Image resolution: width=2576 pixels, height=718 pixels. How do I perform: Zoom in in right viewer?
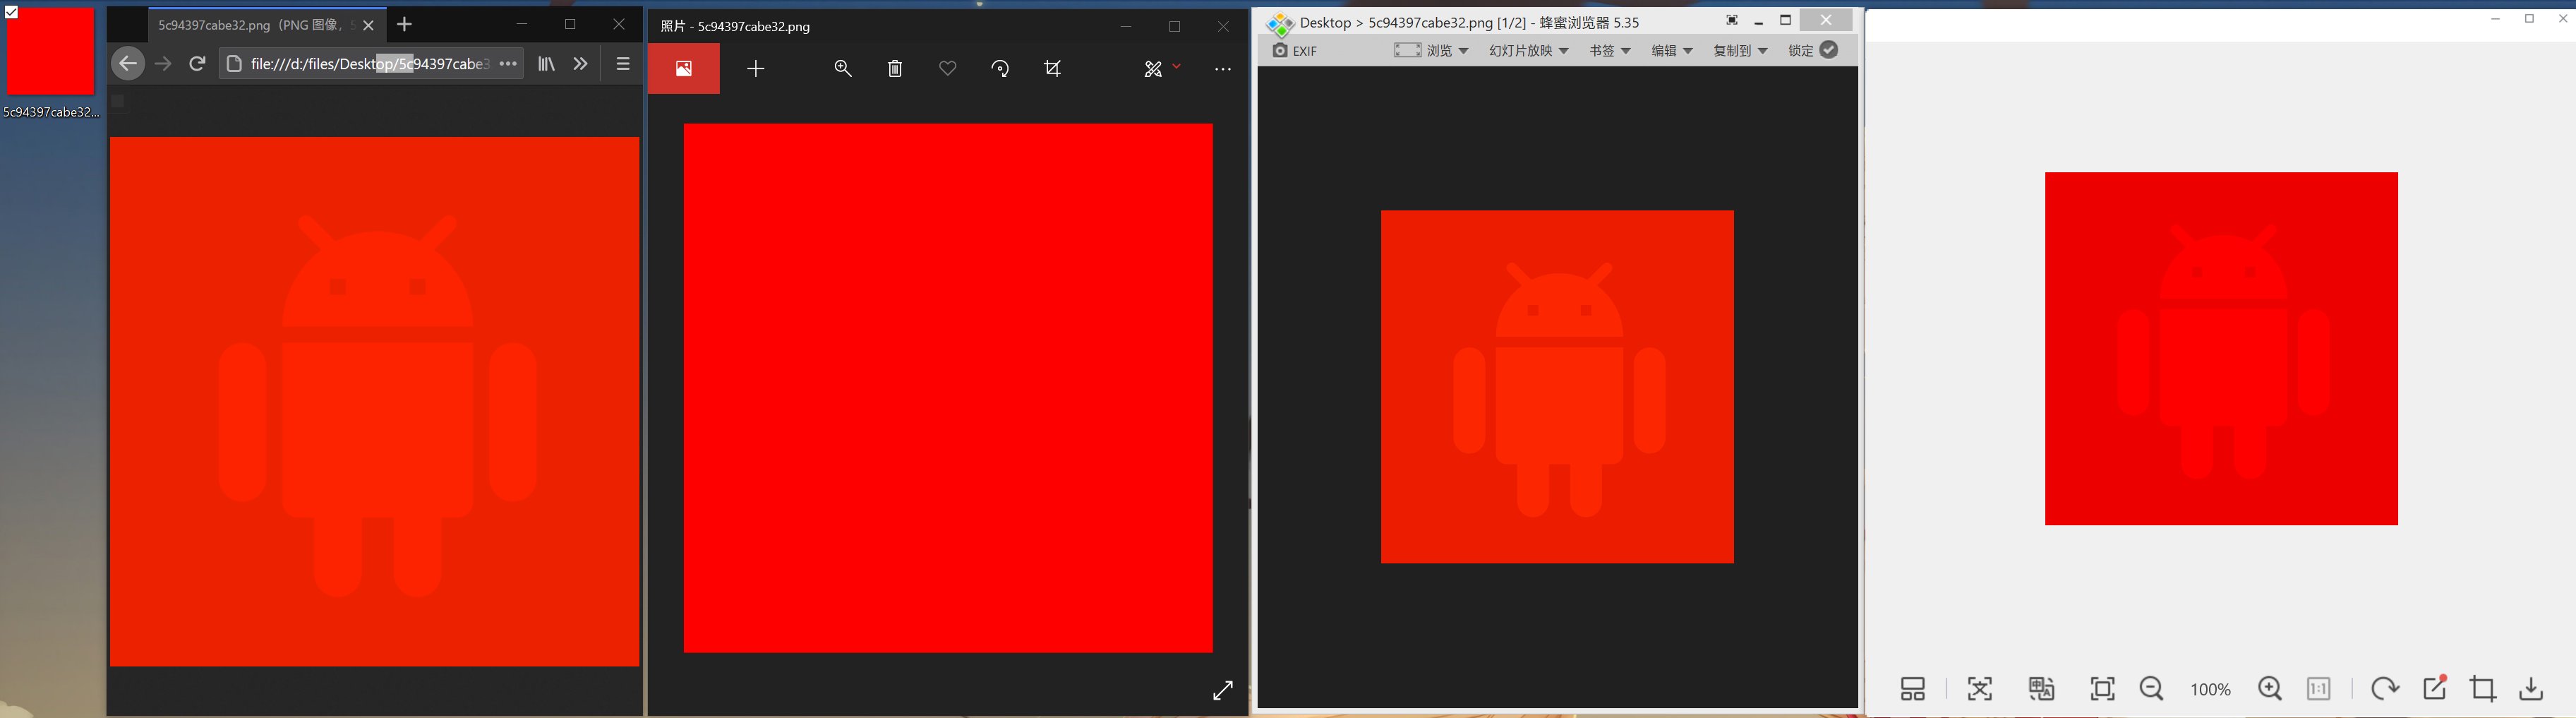[2270, 688]
